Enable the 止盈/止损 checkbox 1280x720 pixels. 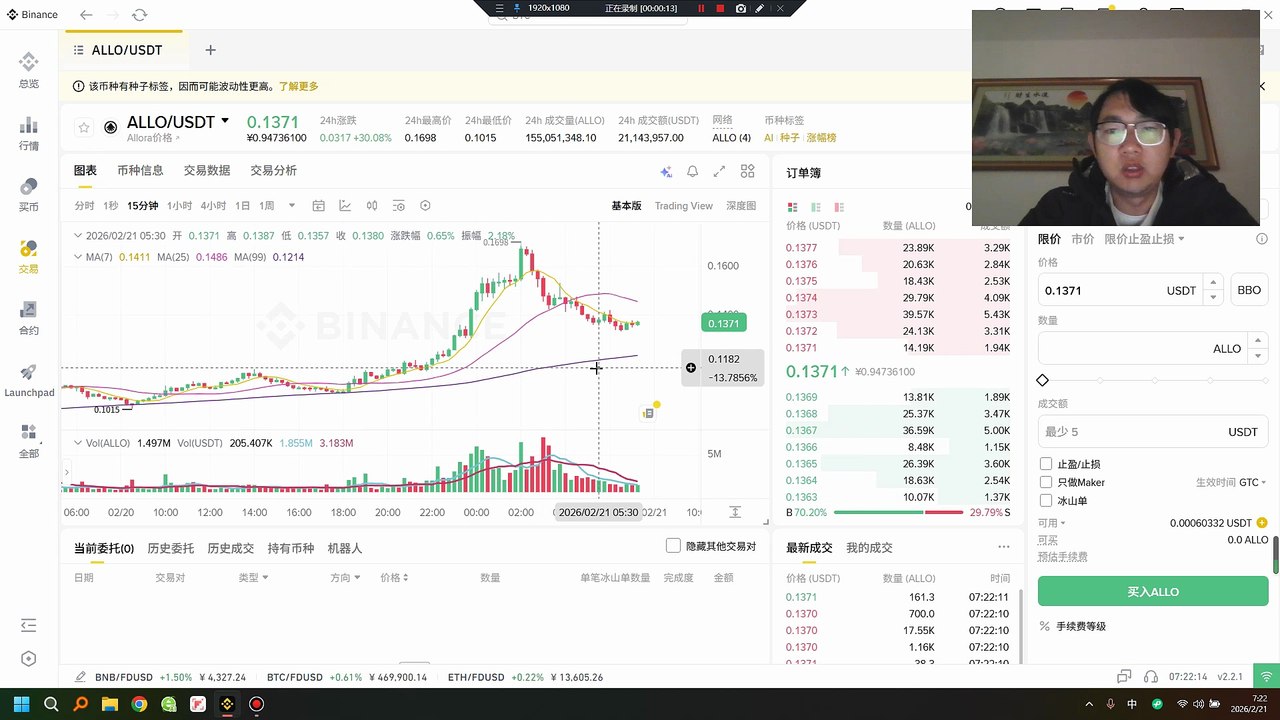click(1046, 464)
